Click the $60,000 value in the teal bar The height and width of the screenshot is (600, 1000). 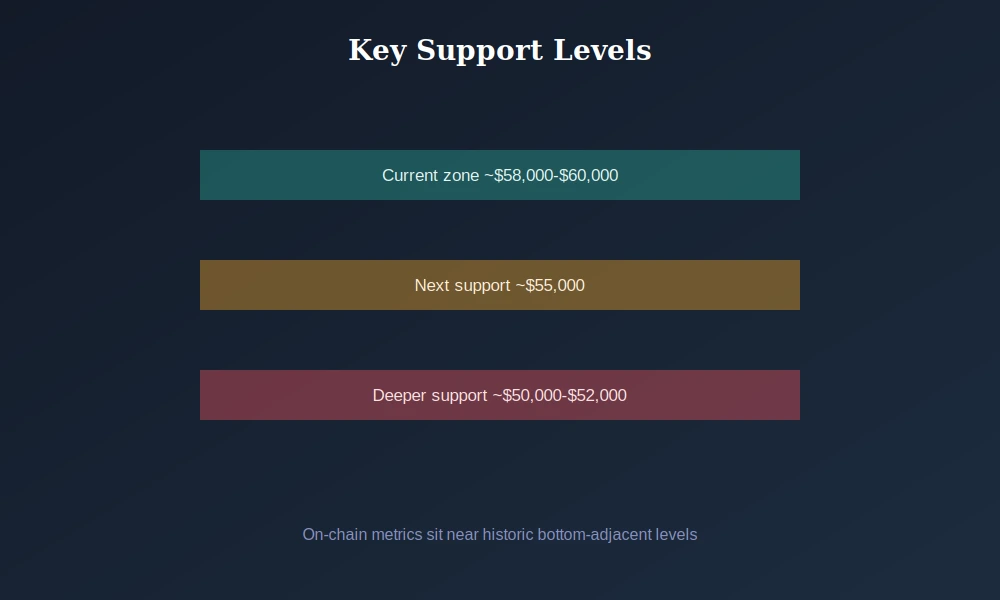[589, 175]
